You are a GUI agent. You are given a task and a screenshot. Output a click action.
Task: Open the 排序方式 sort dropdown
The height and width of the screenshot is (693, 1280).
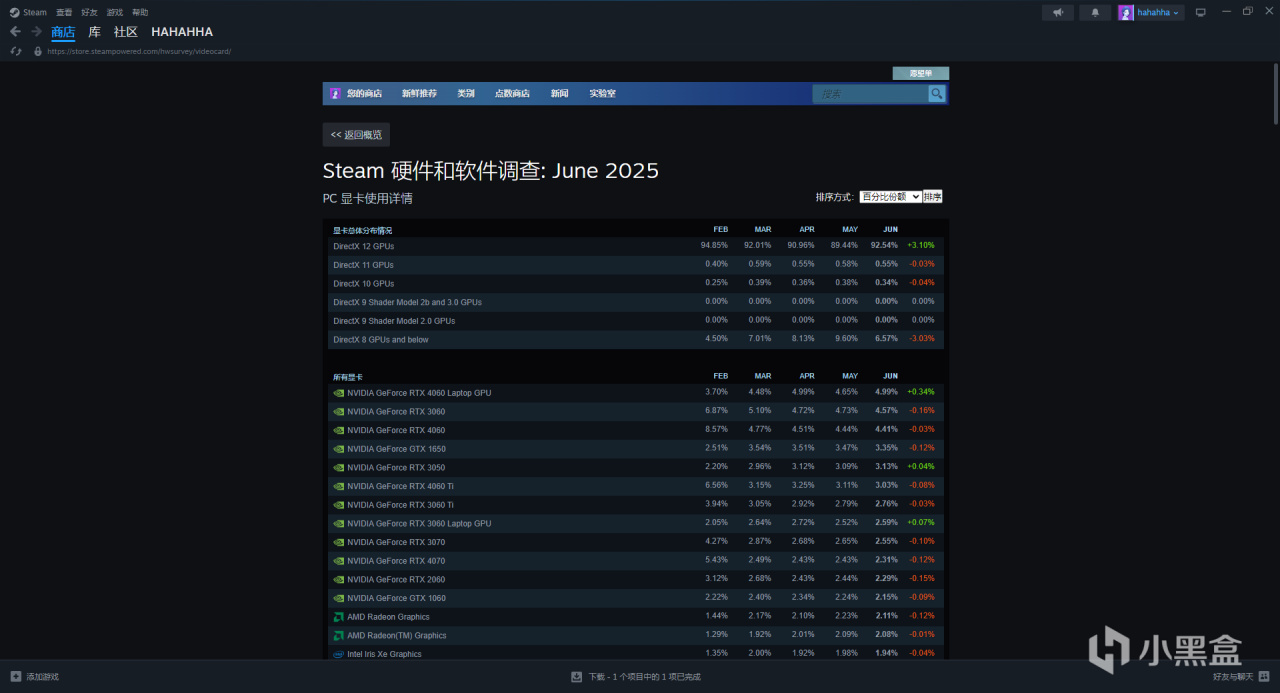coord(890,197)
